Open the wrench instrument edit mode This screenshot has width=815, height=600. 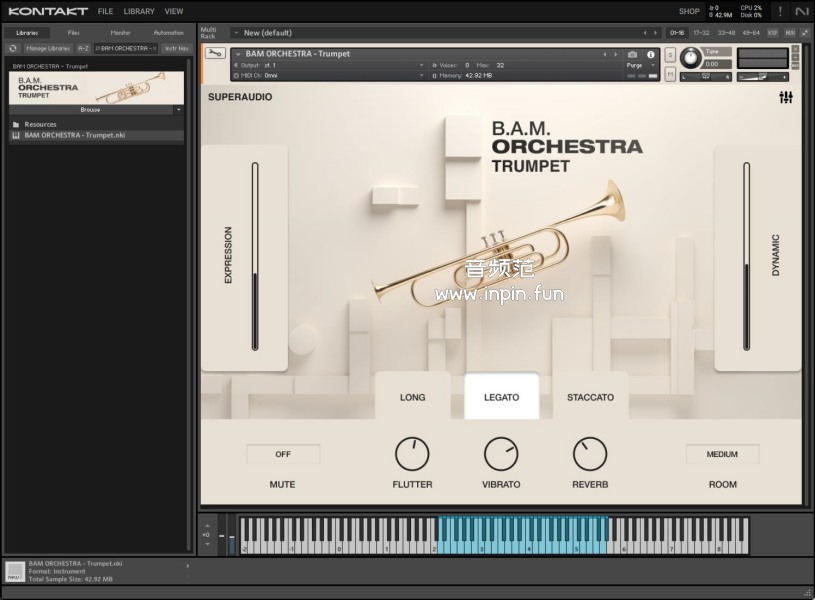click(x=215, y=53)
